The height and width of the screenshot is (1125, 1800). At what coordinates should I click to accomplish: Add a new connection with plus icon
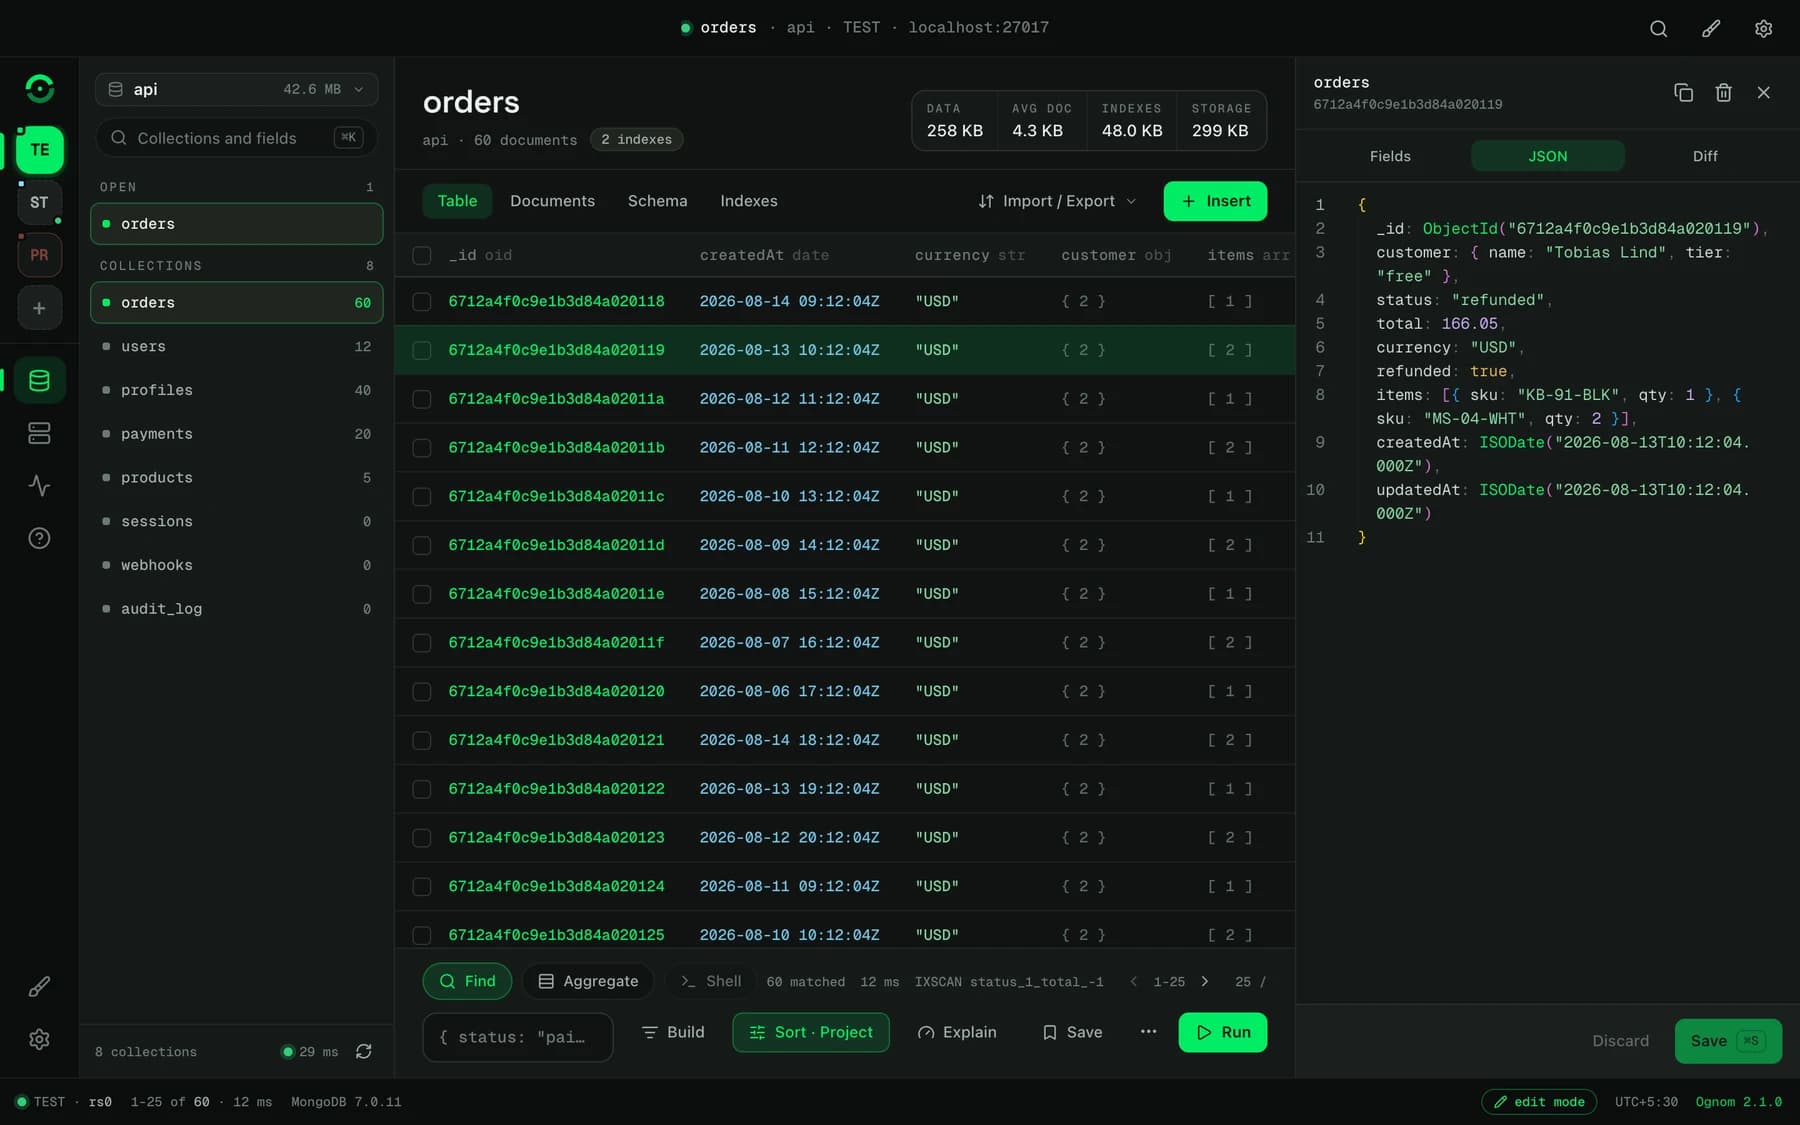pos(40,308)
